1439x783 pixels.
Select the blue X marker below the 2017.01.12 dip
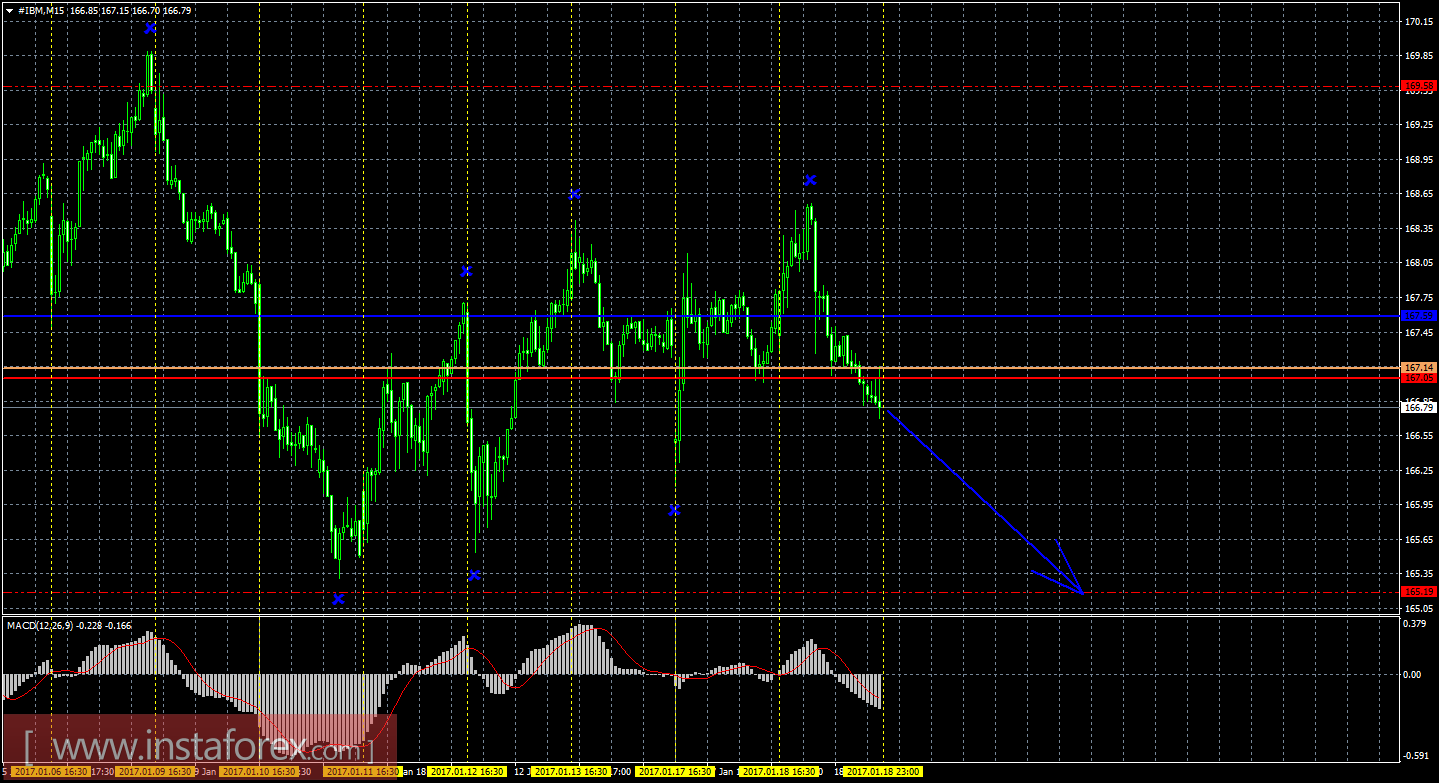[474, 575]
